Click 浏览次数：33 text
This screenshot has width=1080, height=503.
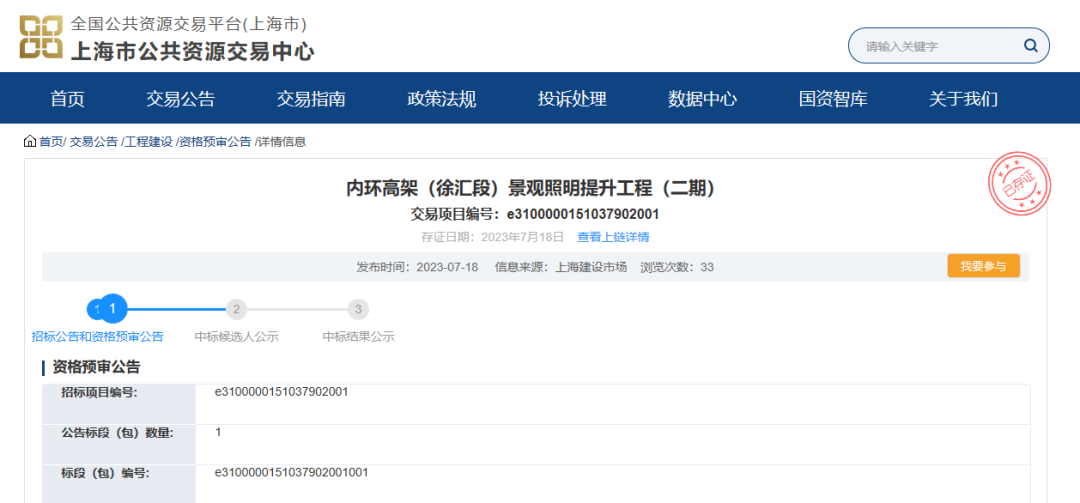tap(677, 267)
